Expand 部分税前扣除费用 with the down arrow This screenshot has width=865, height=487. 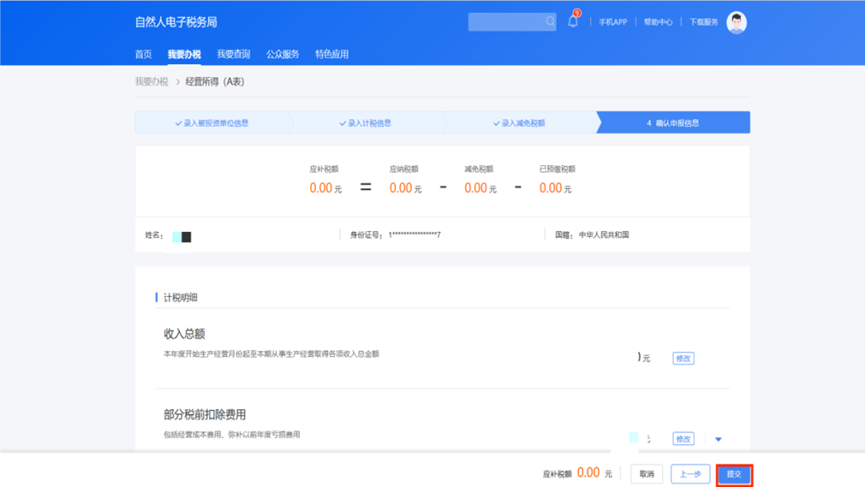coord(718,439)
